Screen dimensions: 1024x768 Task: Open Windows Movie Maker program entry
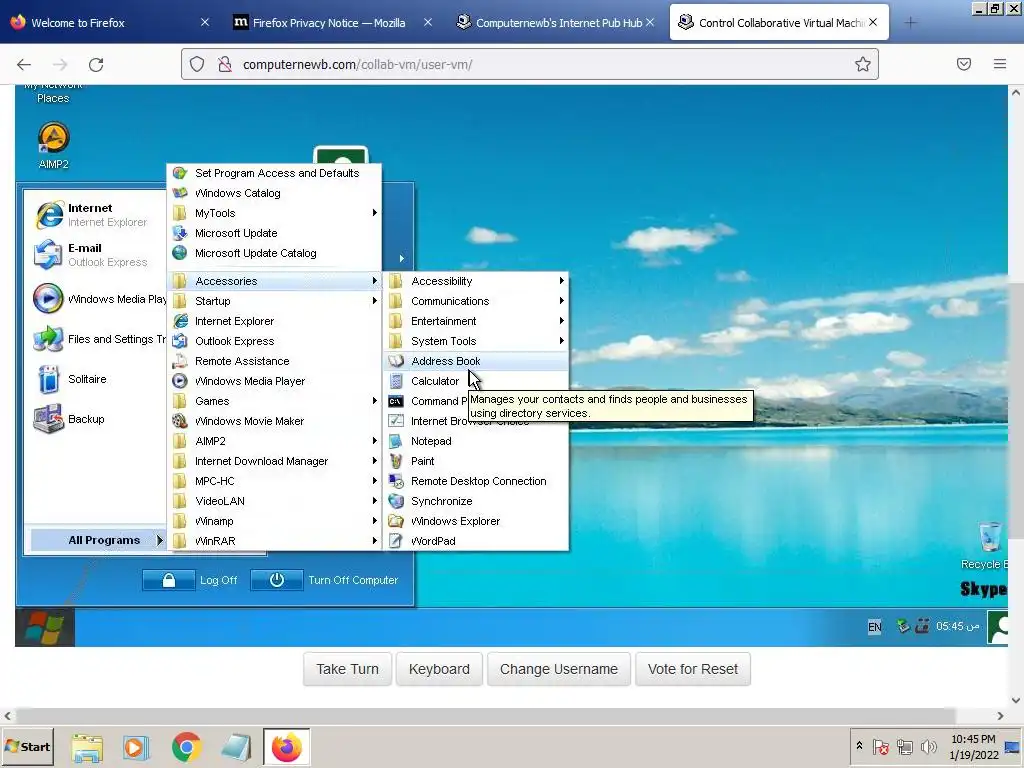pos(275,421)
